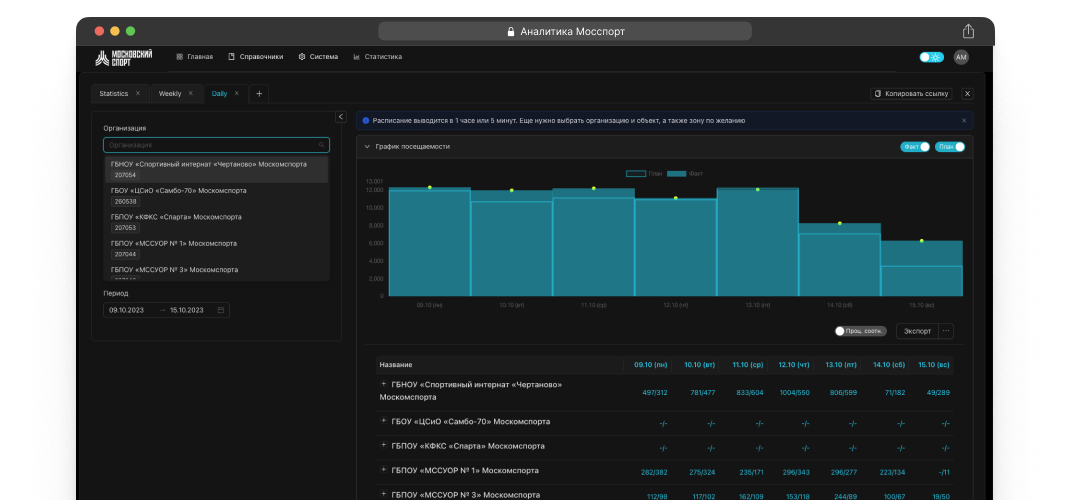Collapse the График посещаемости panel
This screenshot has width=1070, height=500.
[x=367, y=146]
